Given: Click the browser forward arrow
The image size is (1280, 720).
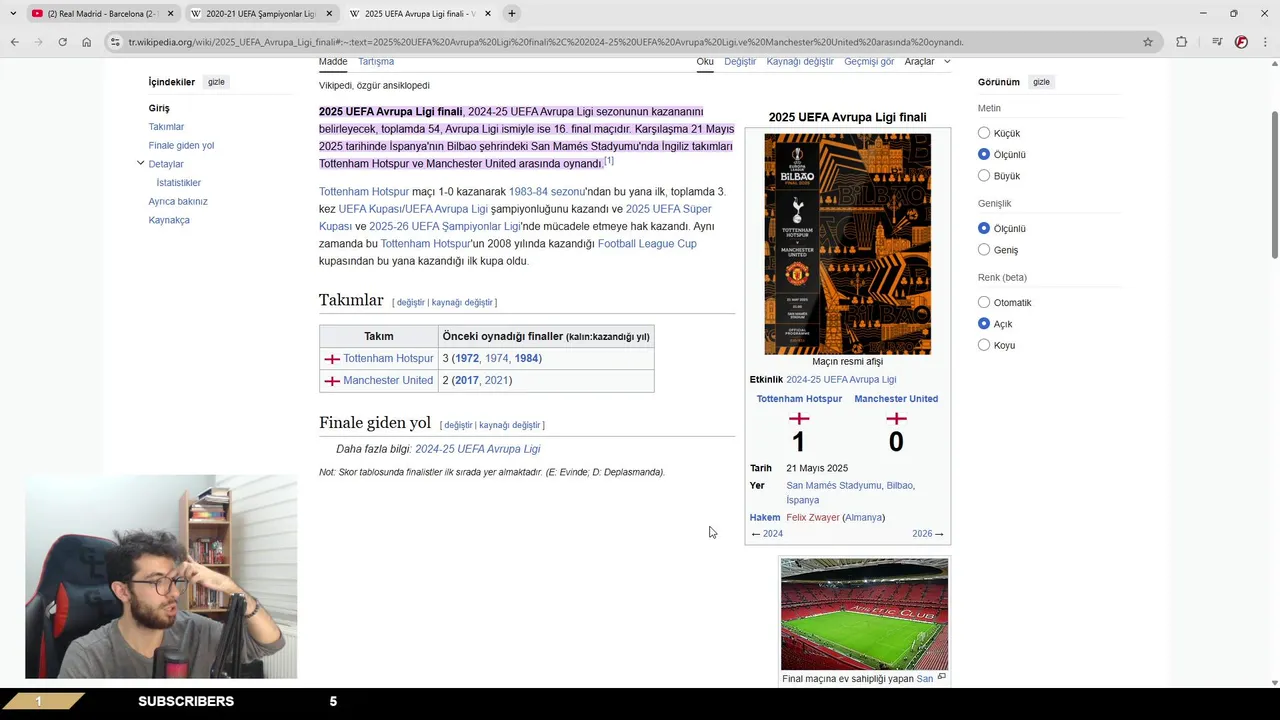Looking at the screenshot, I should click(38, 42).
